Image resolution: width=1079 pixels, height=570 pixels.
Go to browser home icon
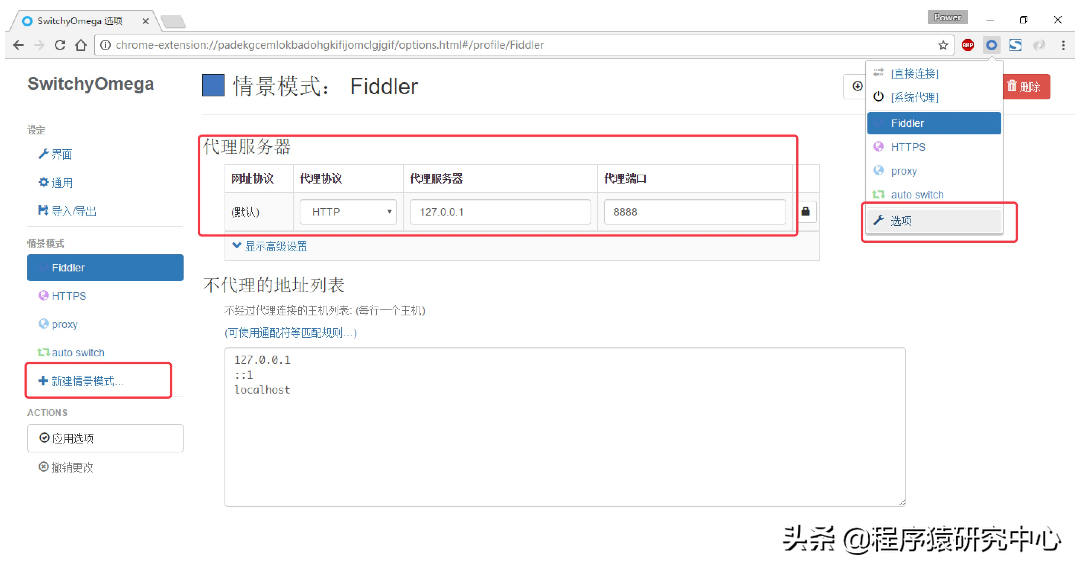click(81, 45)
